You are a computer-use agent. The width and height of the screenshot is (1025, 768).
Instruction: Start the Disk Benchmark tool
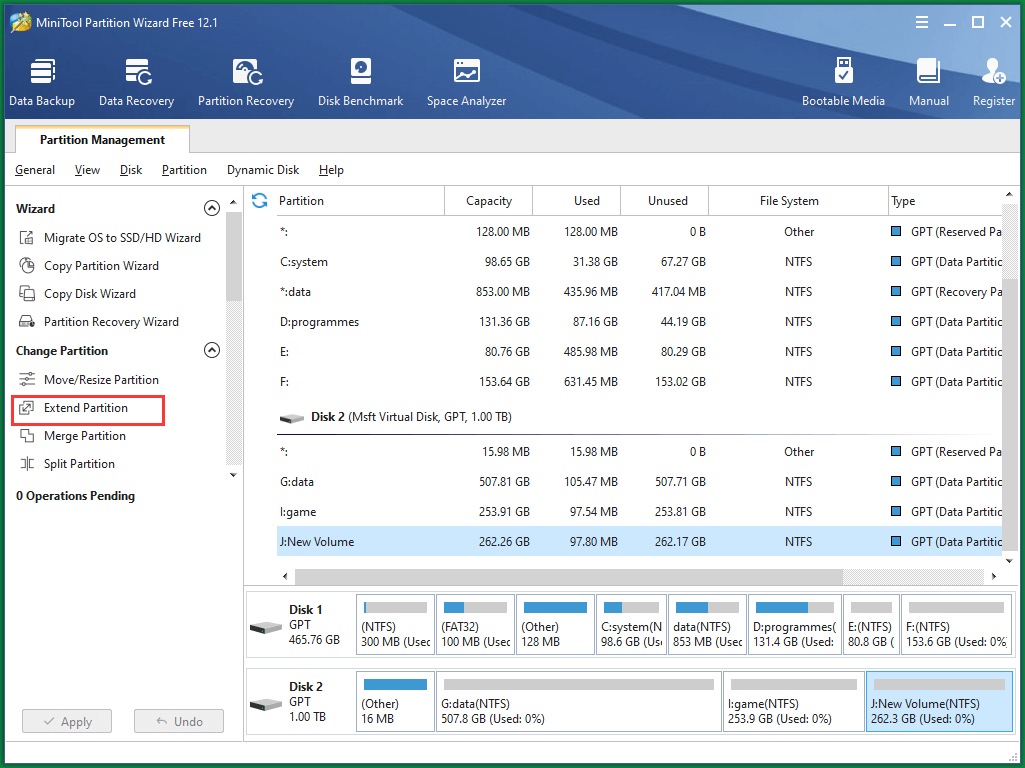click(x=360, y=83)
